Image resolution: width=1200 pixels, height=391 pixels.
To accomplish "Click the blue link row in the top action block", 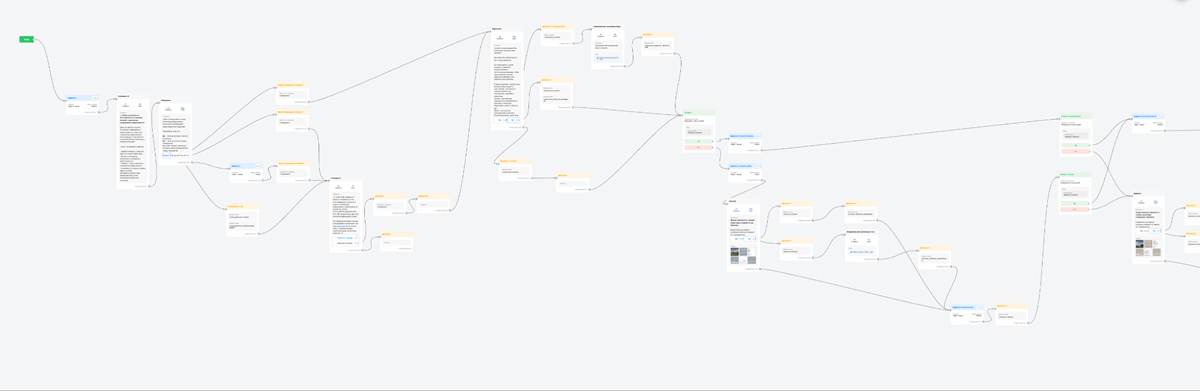I will coord(609,58).
